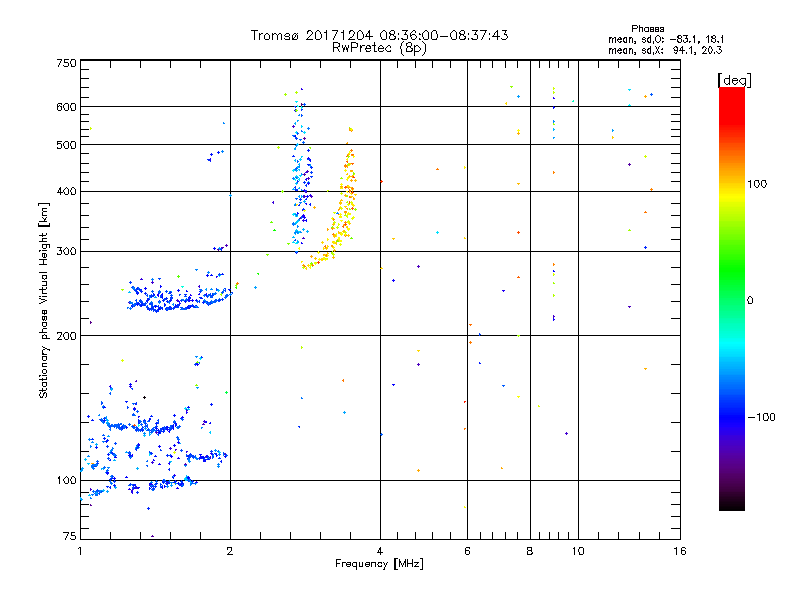Click the 'Stationary phase Virtual Height [km]' axis title

click(43, 300)
